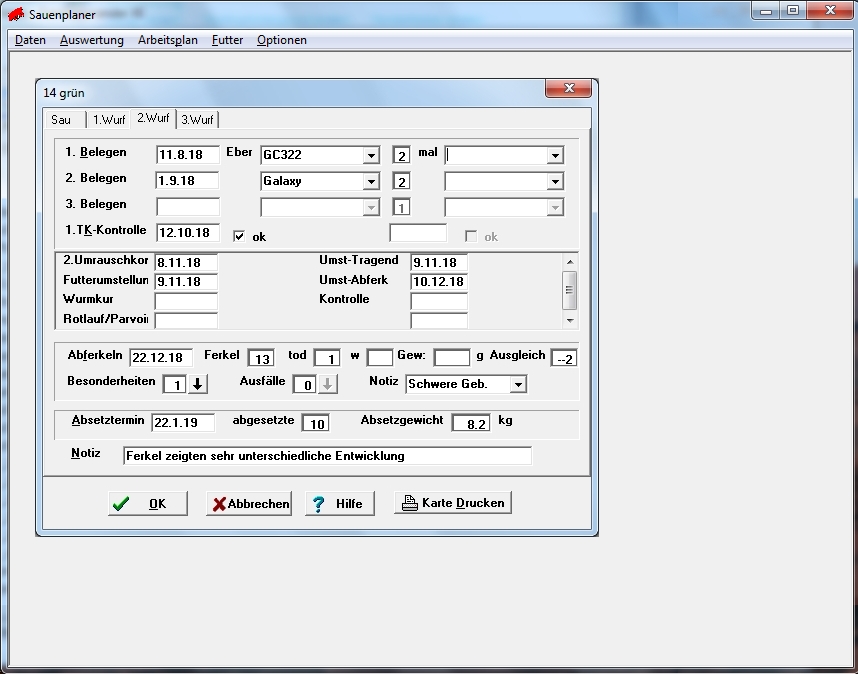Viewport: 858px width, 674px height.
Task: Click the down arrow next to Besonderheiten
Action: click(x=198, y=385)
